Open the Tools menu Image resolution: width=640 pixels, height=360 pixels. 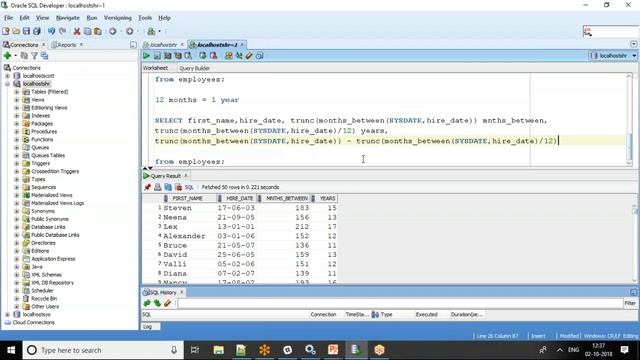[x=145, y=18]
